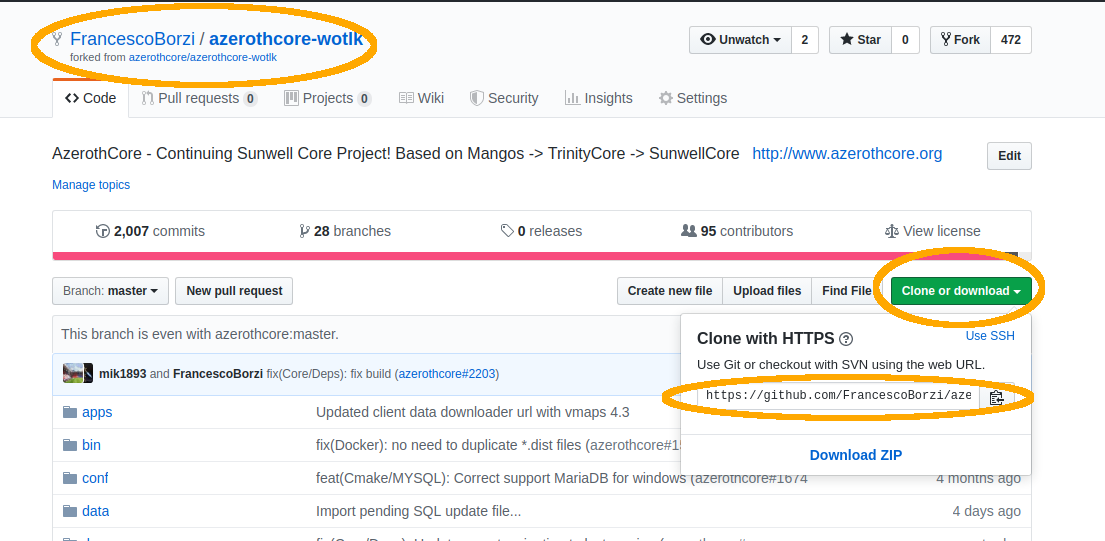
Task: Edit the repository description with Edit button
Action: 1009,156
